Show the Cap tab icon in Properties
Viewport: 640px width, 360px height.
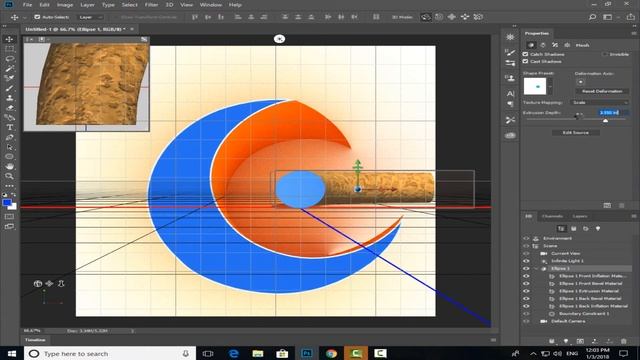pos(555,45)
